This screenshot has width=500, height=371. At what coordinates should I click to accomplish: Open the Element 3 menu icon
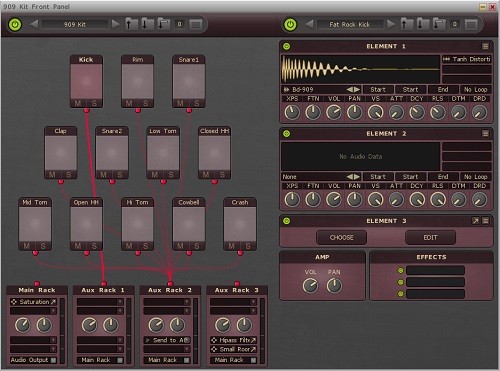click(x=485, y=221)
